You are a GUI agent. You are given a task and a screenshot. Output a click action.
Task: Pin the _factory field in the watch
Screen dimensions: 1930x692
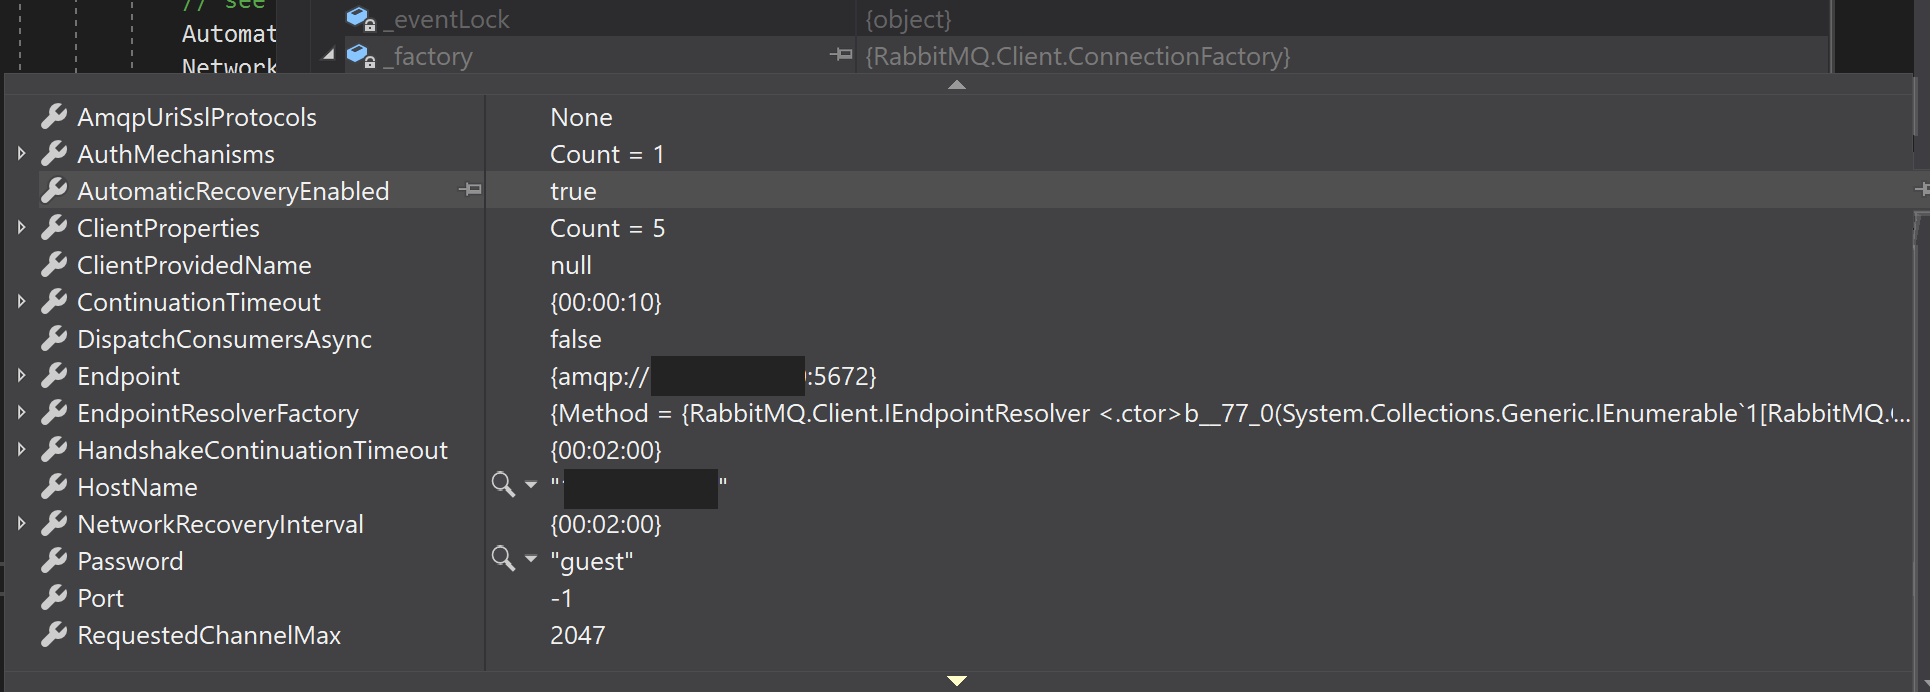(841, 54)
